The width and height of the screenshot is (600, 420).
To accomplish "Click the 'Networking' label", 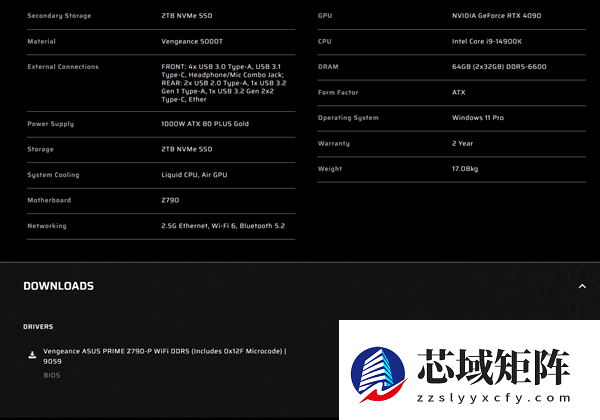I will pos(47,226).
